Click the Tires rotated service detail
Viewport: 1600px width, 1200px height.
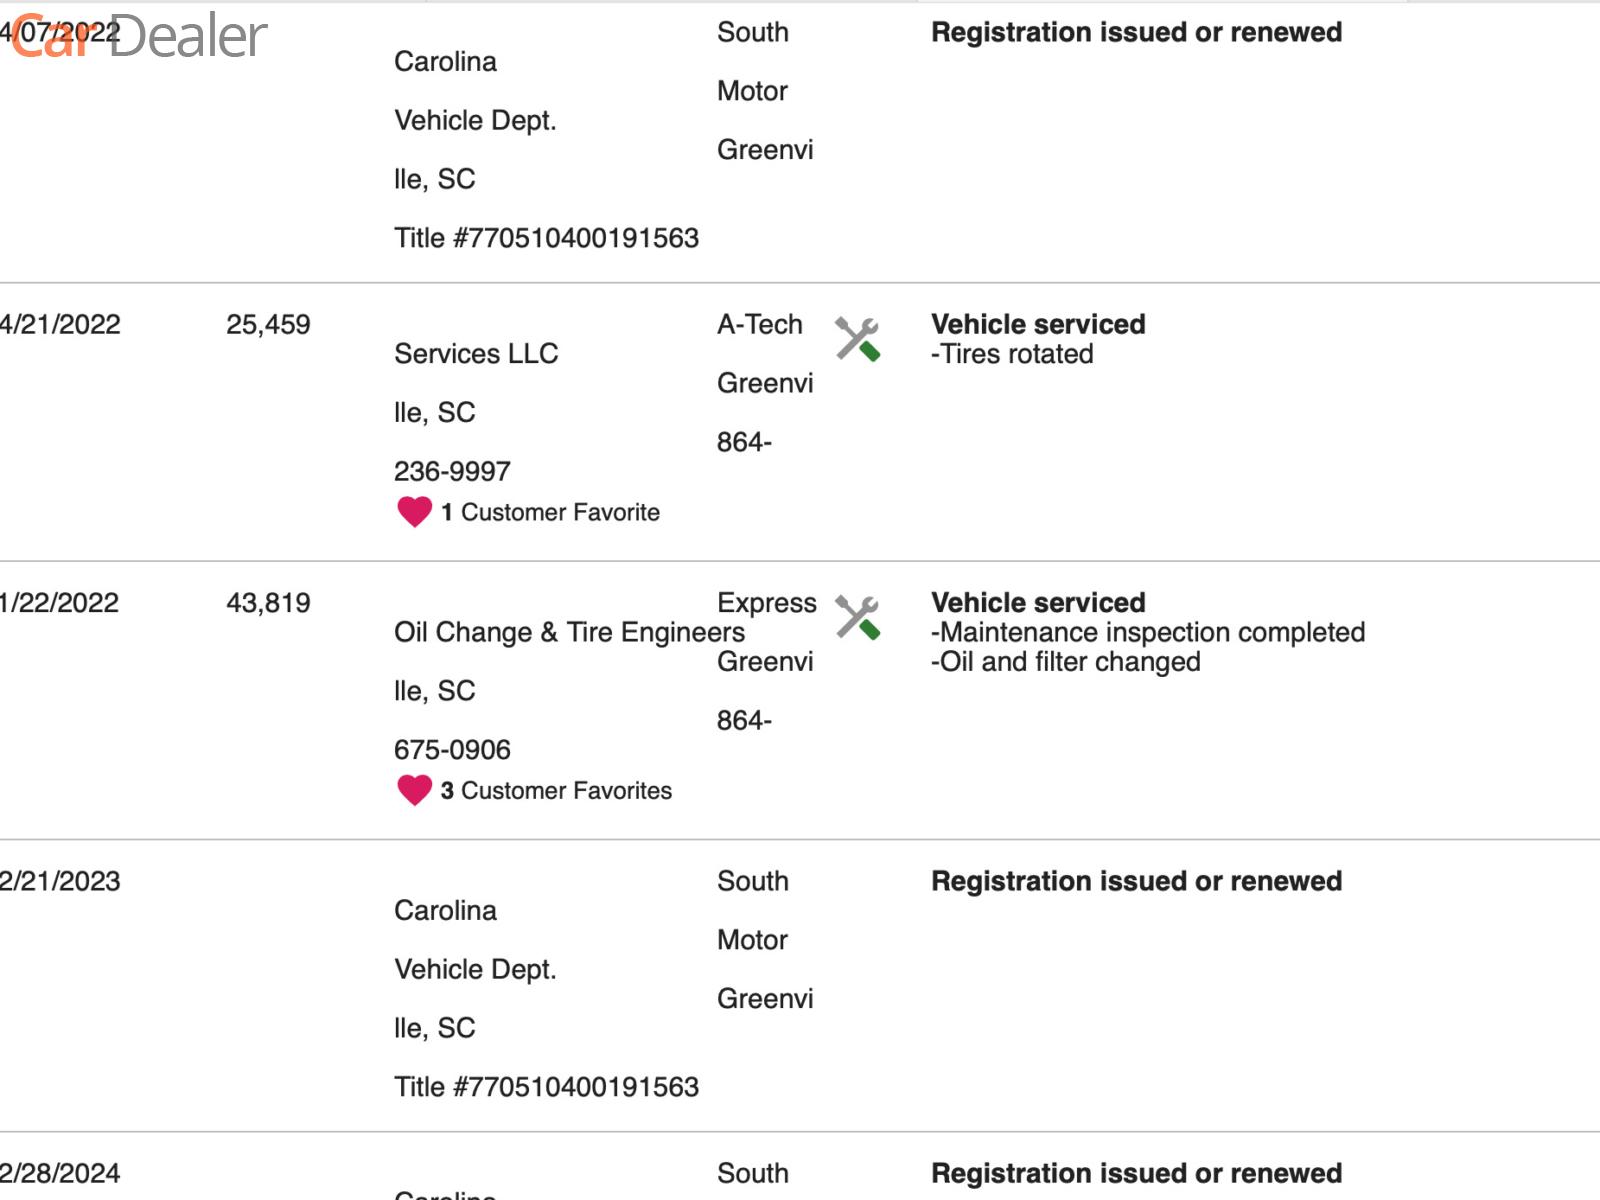click(x=1012, y=354)
